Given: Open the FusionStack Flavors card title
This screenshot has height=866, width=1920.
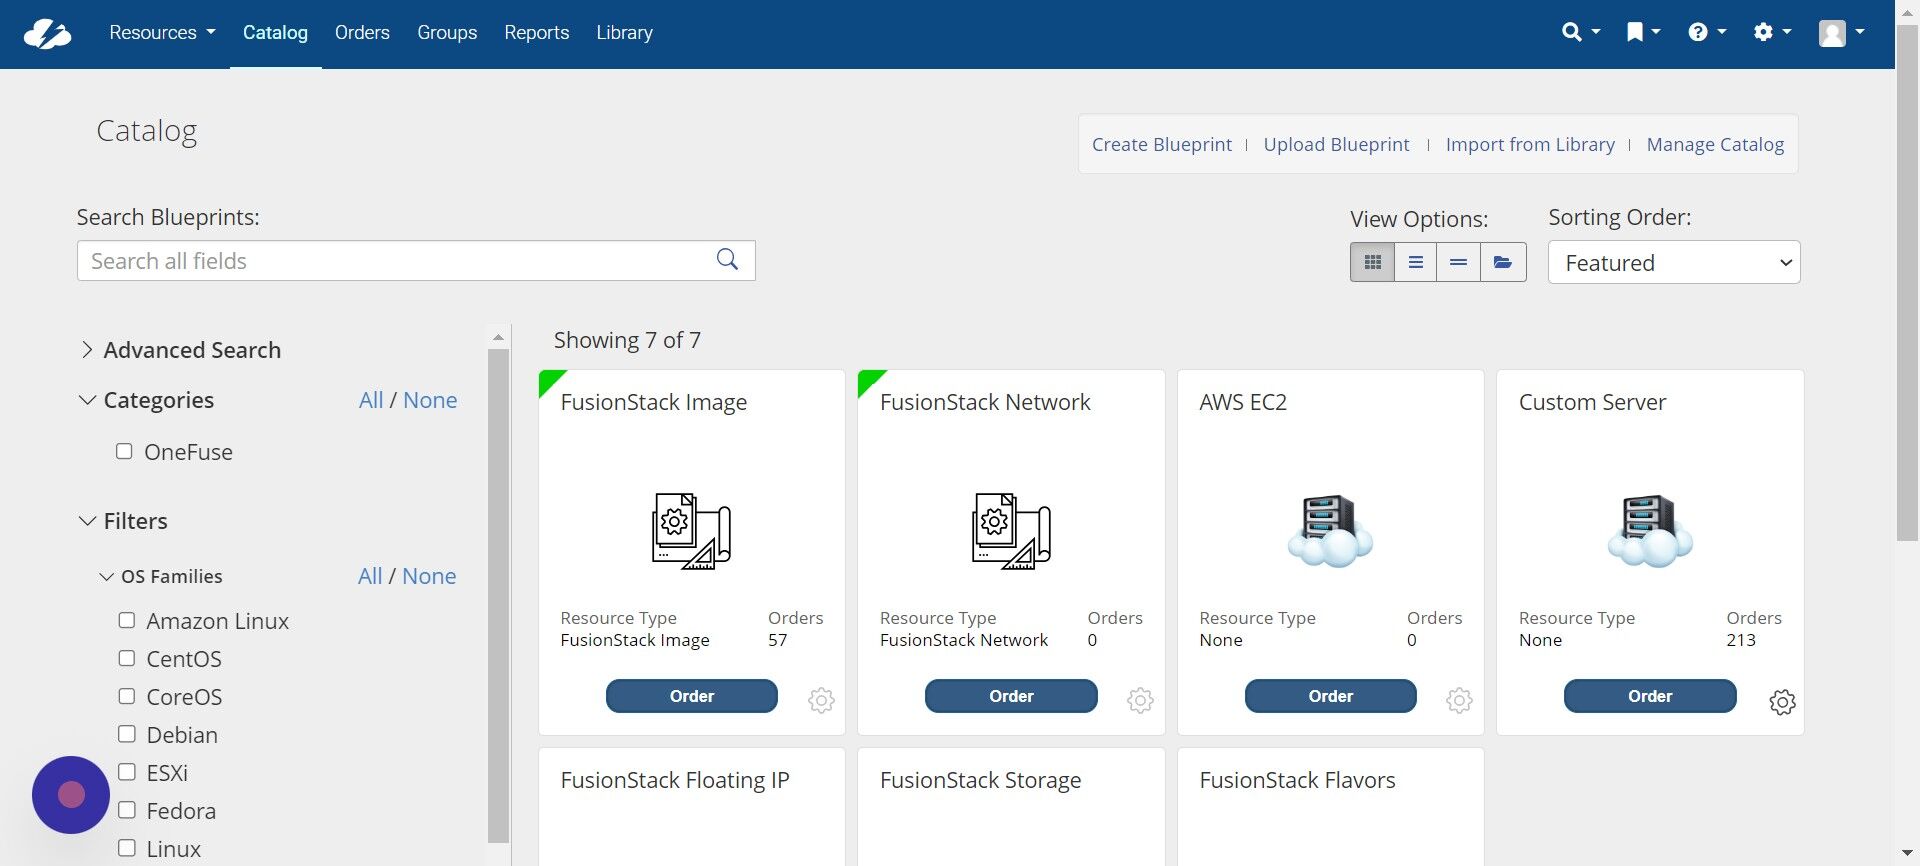Looking at the screenshot, I should [1297, 780].
